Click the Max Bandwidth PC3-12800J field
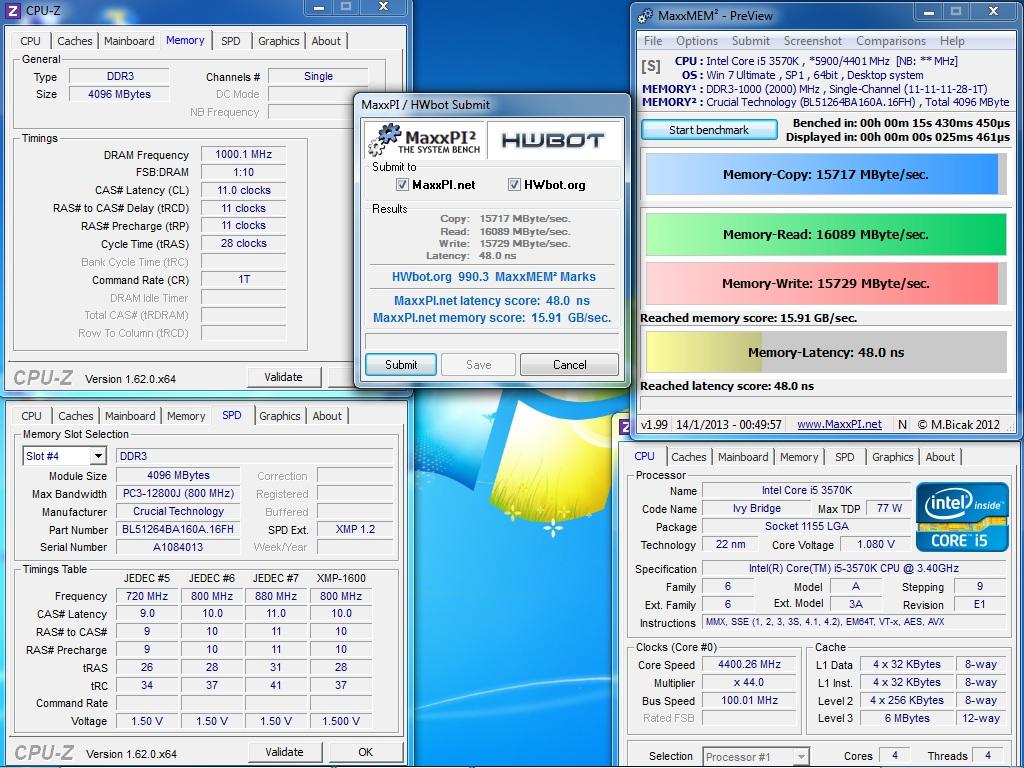 178,494
